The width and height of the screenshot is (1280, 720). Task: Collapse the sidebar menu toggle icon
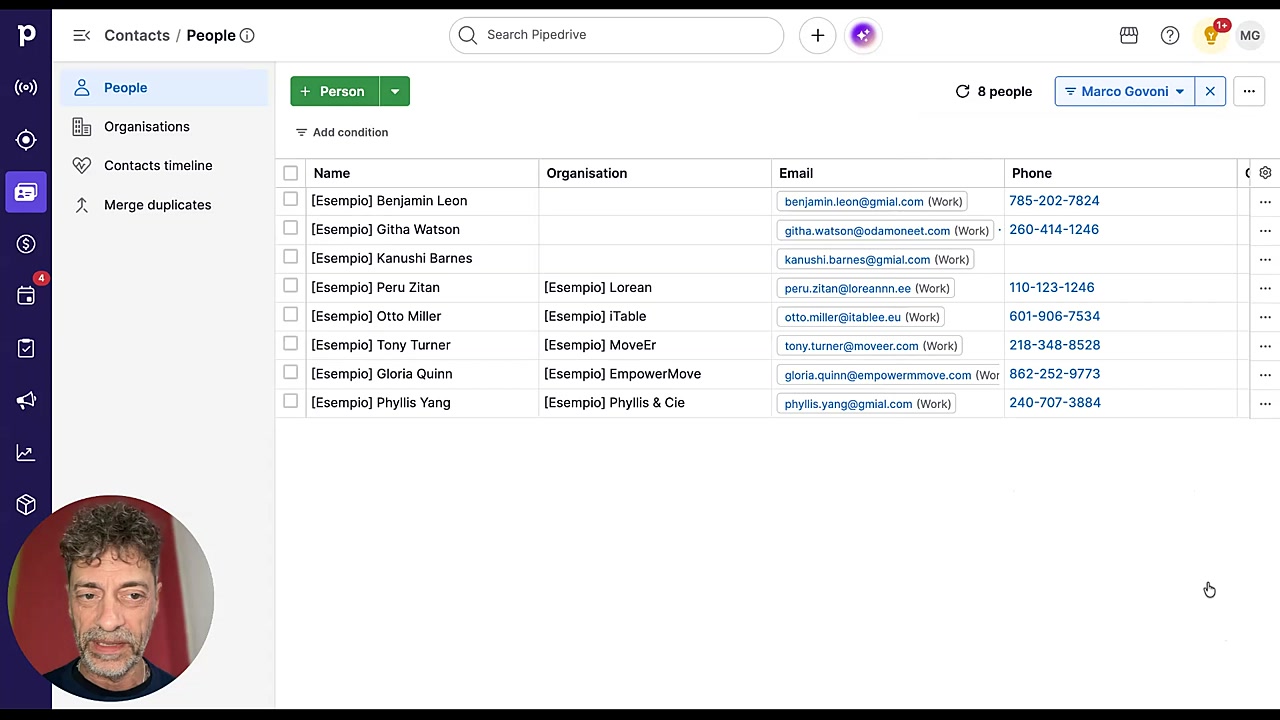(82, 35)
